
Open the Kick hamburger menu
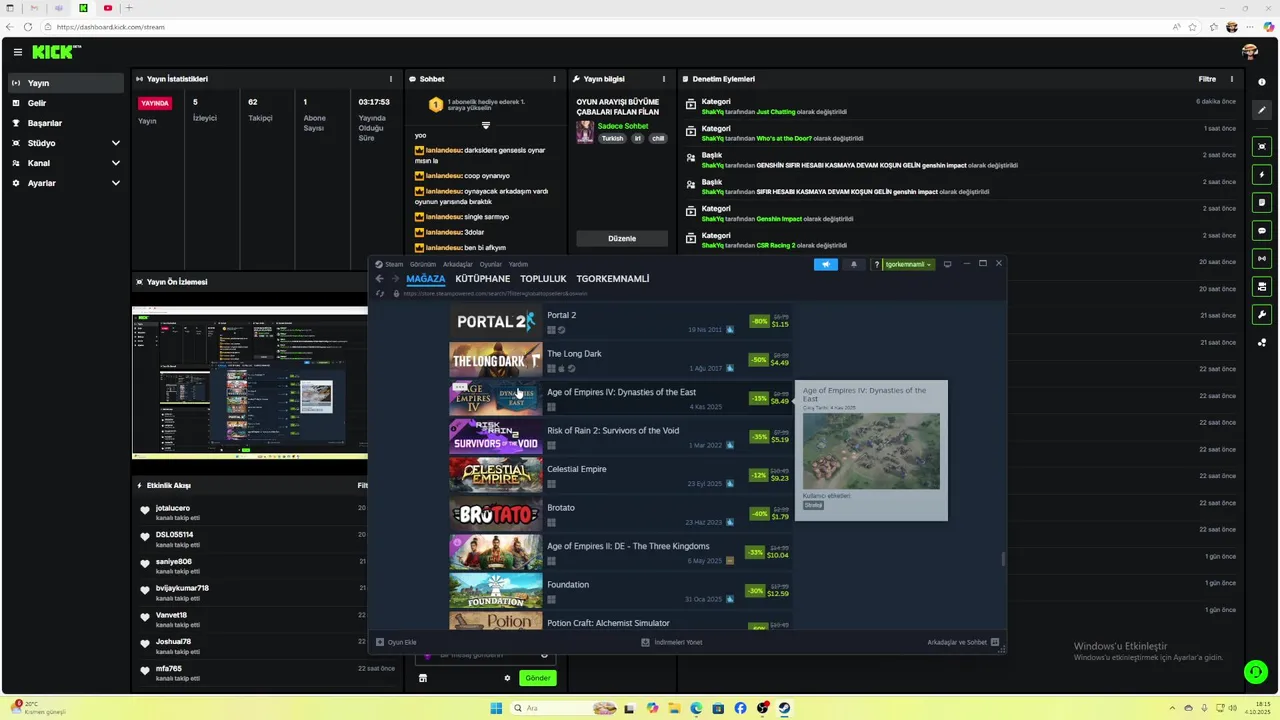pyautogui.click(x=17, y=52)
